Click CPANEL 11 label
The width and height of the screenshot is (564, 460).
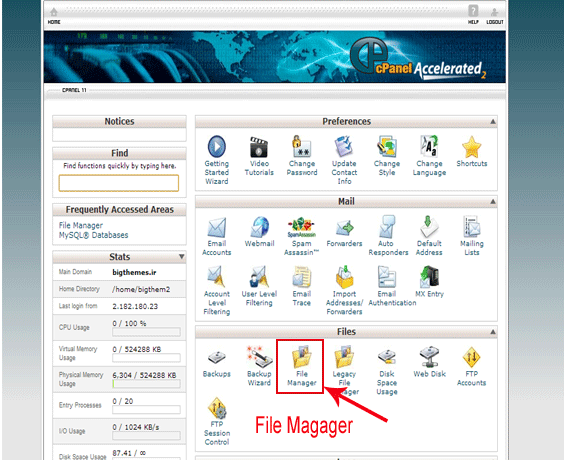pyautogui.click(x=74, y=90)
